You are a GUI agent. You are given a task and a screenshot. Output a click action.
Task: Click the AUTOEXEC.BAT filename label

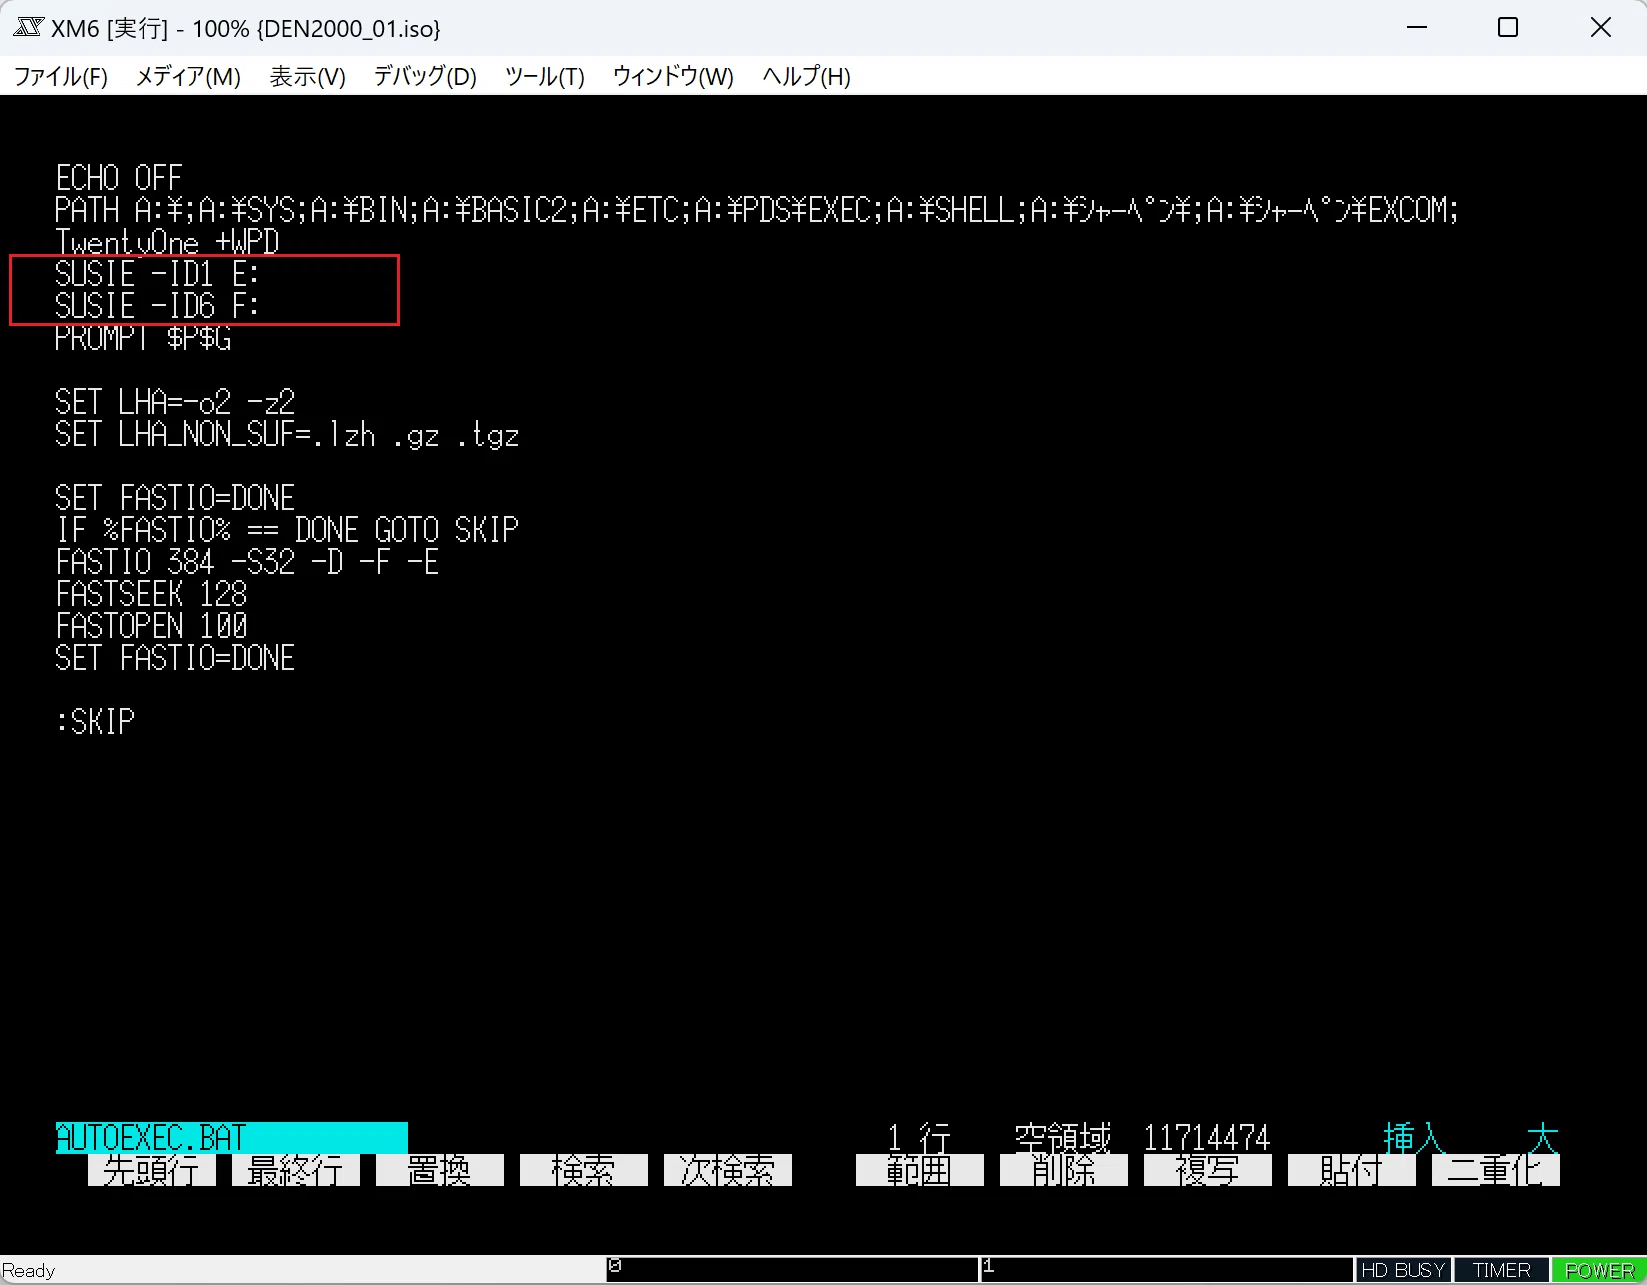[231, 1138]
